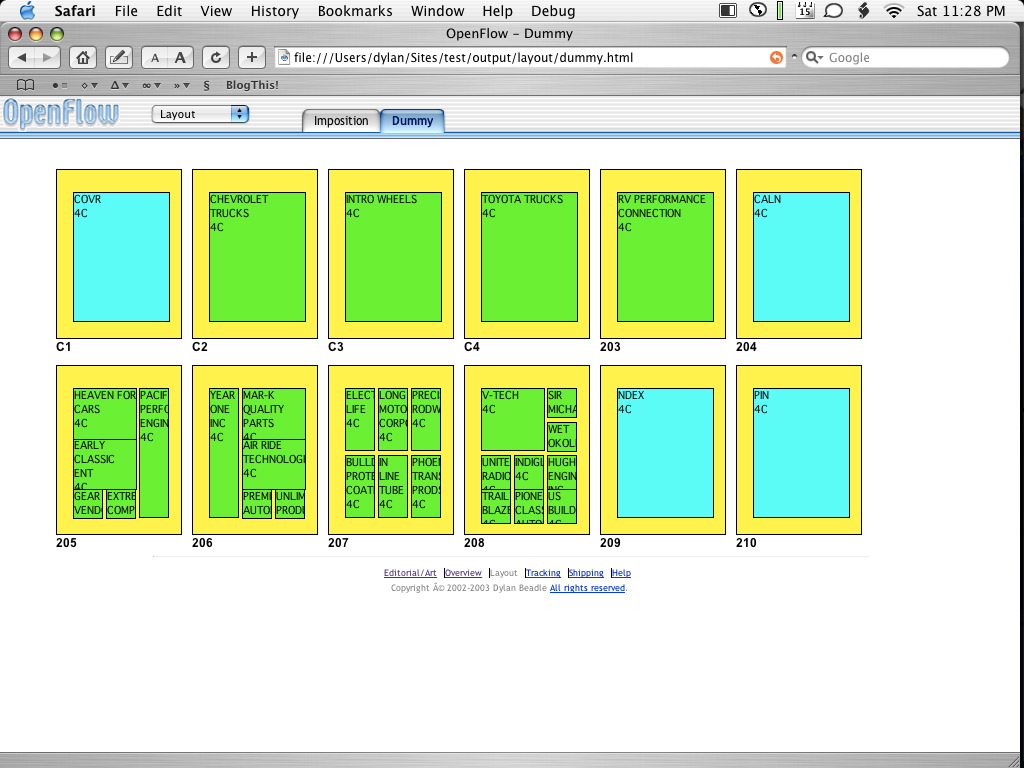Go back with the left arrow button
The width and height of the screenshot is (1024, 768).
click(x=22, y=57)
